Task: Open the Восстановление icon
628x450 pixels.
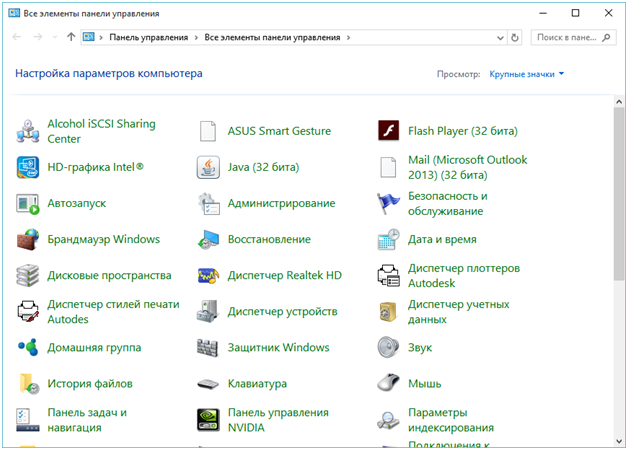Action: tap(208, 239)
